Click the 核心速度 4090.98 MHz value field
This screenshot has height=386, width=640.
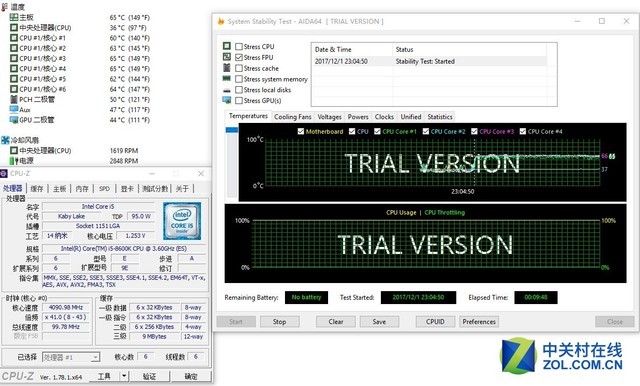click(66, 307)
